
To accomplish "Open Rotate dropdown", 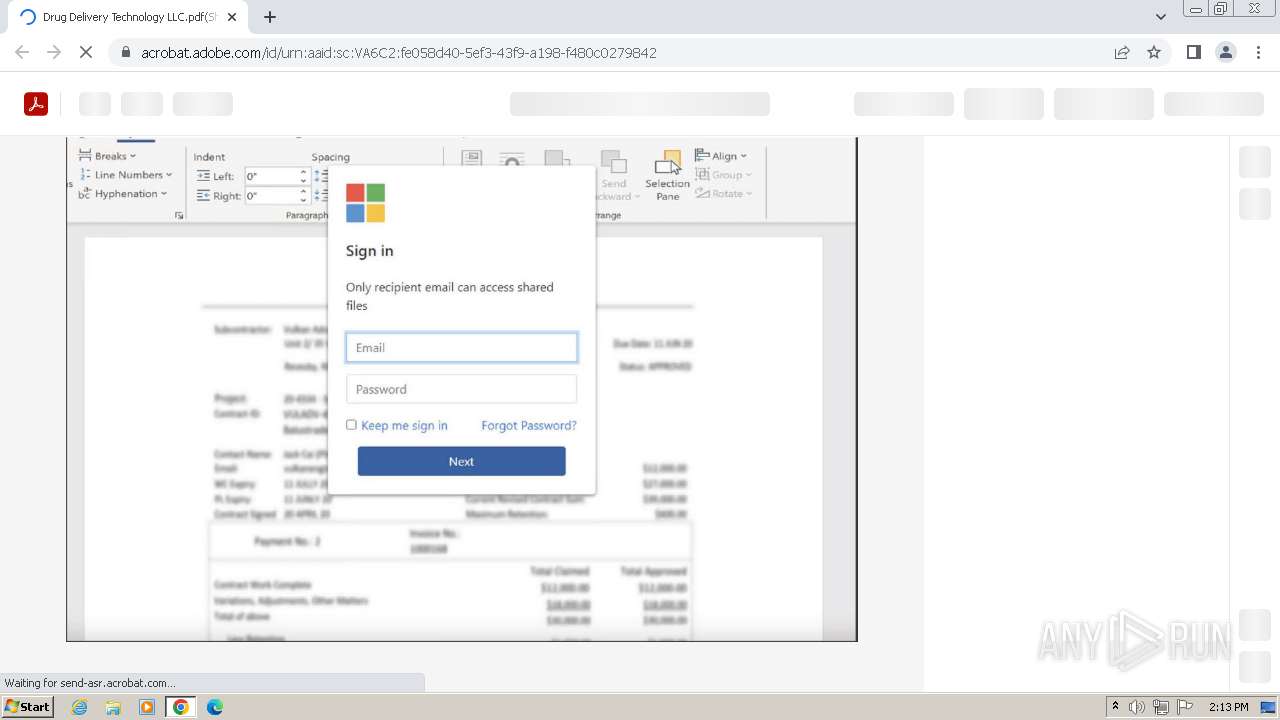I will (x=723, y=194).
